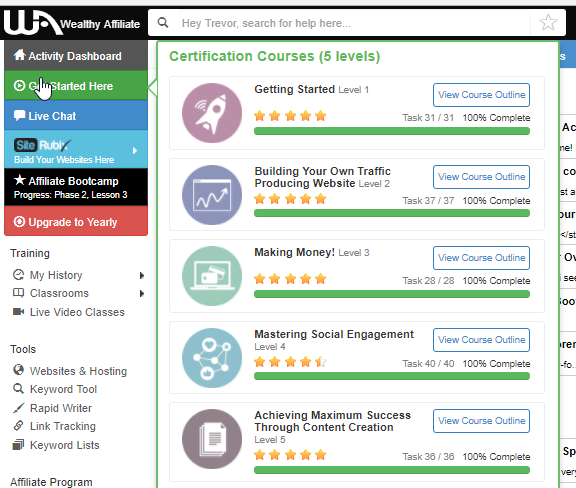Click the Websites & Hosting globe icon
The height and width of the screenshot is (488, 576).
pos(18,370)
